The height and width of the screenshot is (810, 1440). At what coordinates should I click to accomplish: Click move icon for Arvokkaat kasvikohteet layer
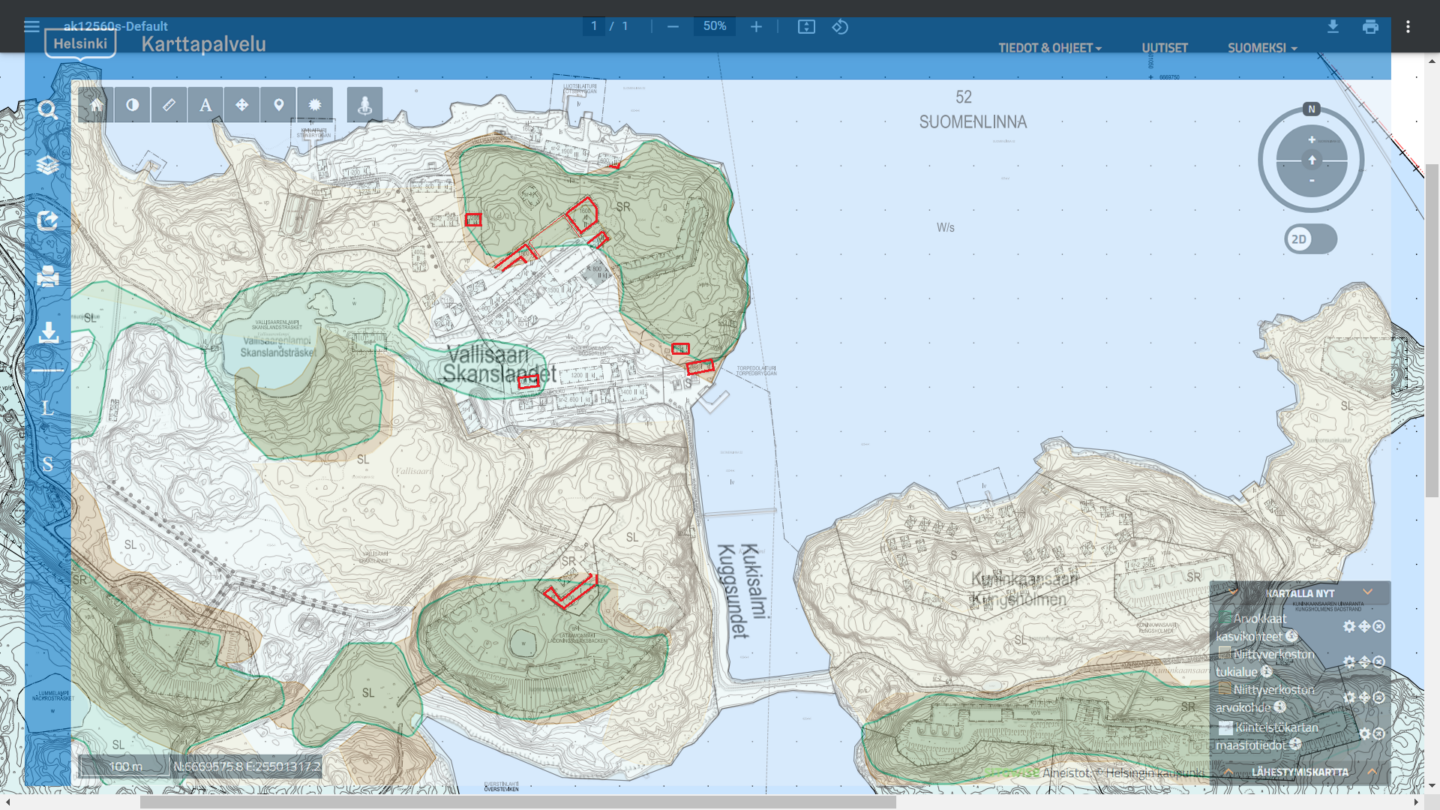tap(1364, 626)
